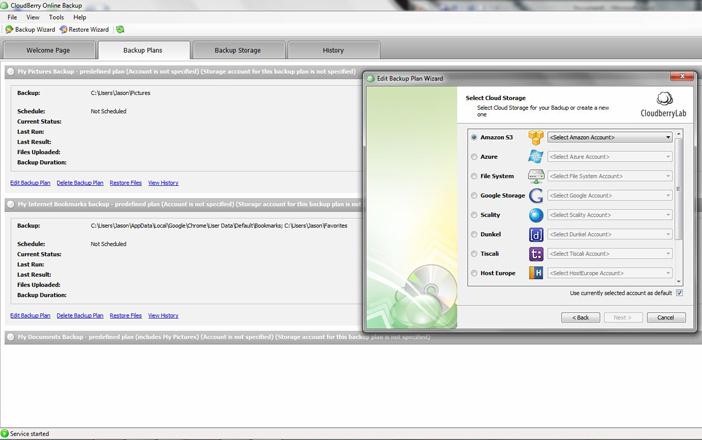Viewport: 702px width, 440px height.
Task: Open the Select Dunkel Account dropdown
Action: pyautogui.click(x=610, y=235)
